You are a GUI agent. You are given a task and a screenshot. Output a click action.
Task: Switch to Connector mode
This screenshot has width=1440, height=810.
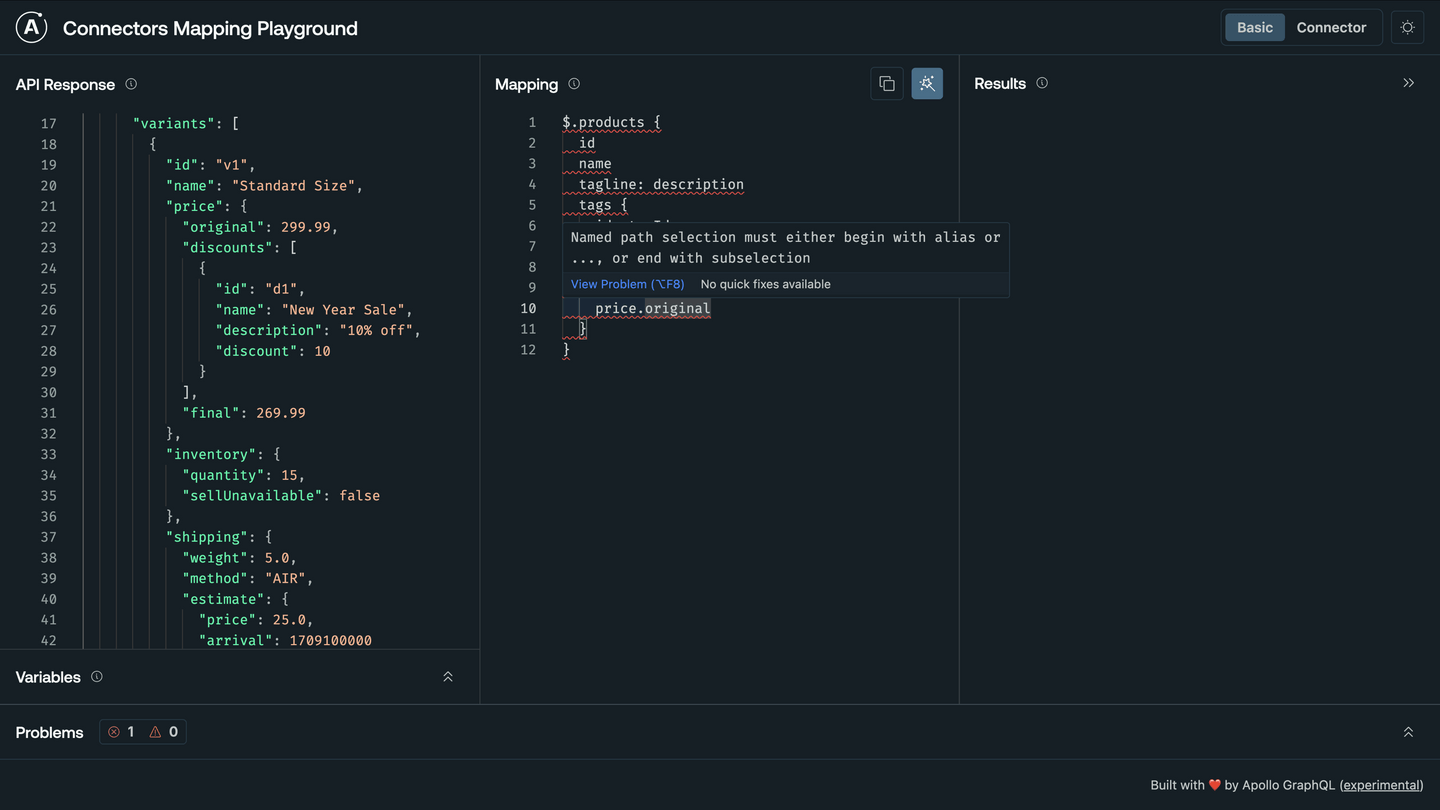[x=1330, y=28]
